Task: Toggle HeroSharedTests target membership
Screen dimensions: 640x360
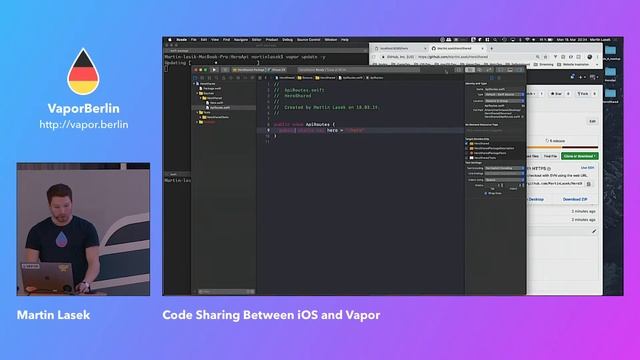Action: click(x=466, y=158)
